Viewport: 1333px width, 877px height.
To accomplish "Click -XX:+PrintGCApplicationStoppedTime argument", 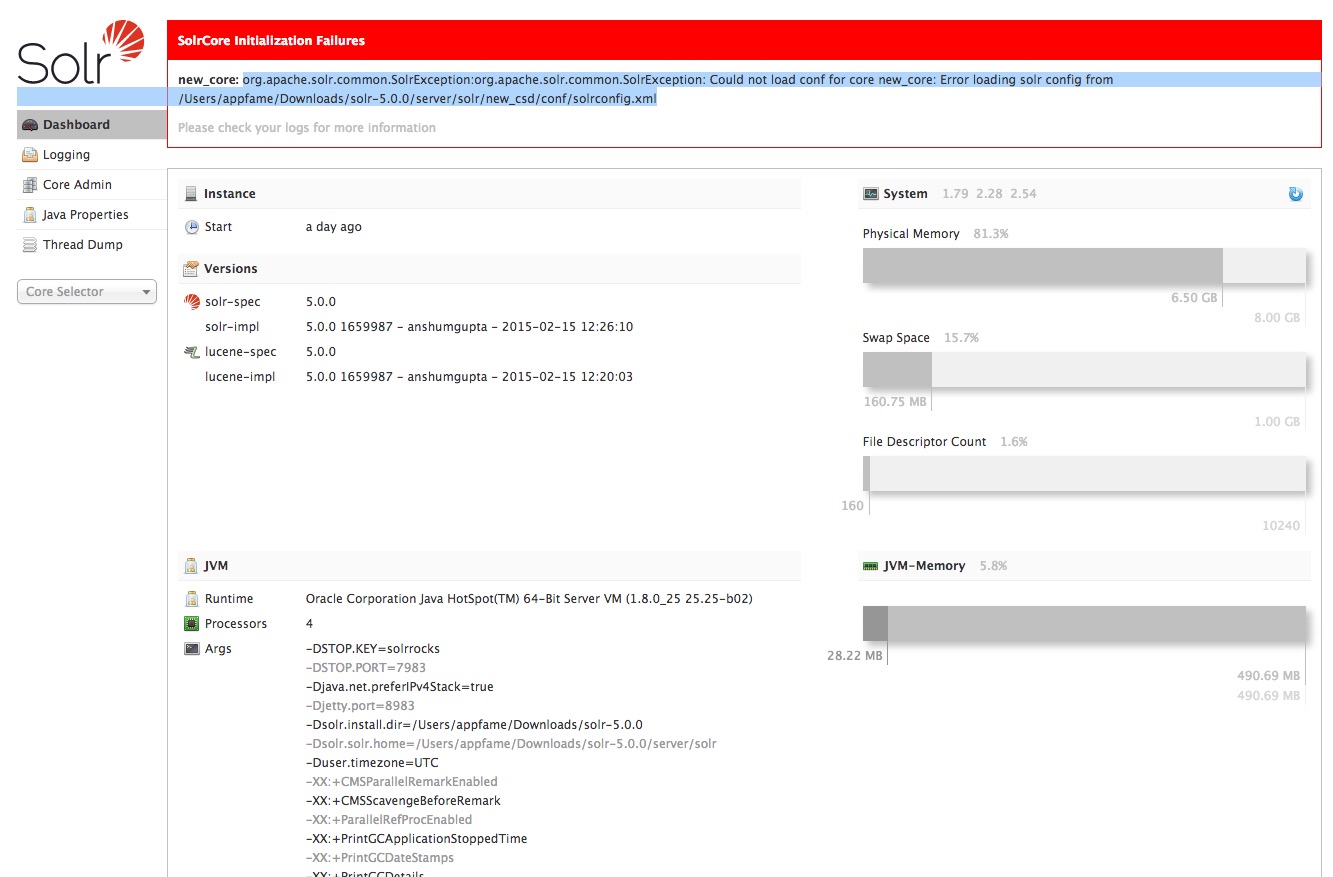I will (416, 839).
